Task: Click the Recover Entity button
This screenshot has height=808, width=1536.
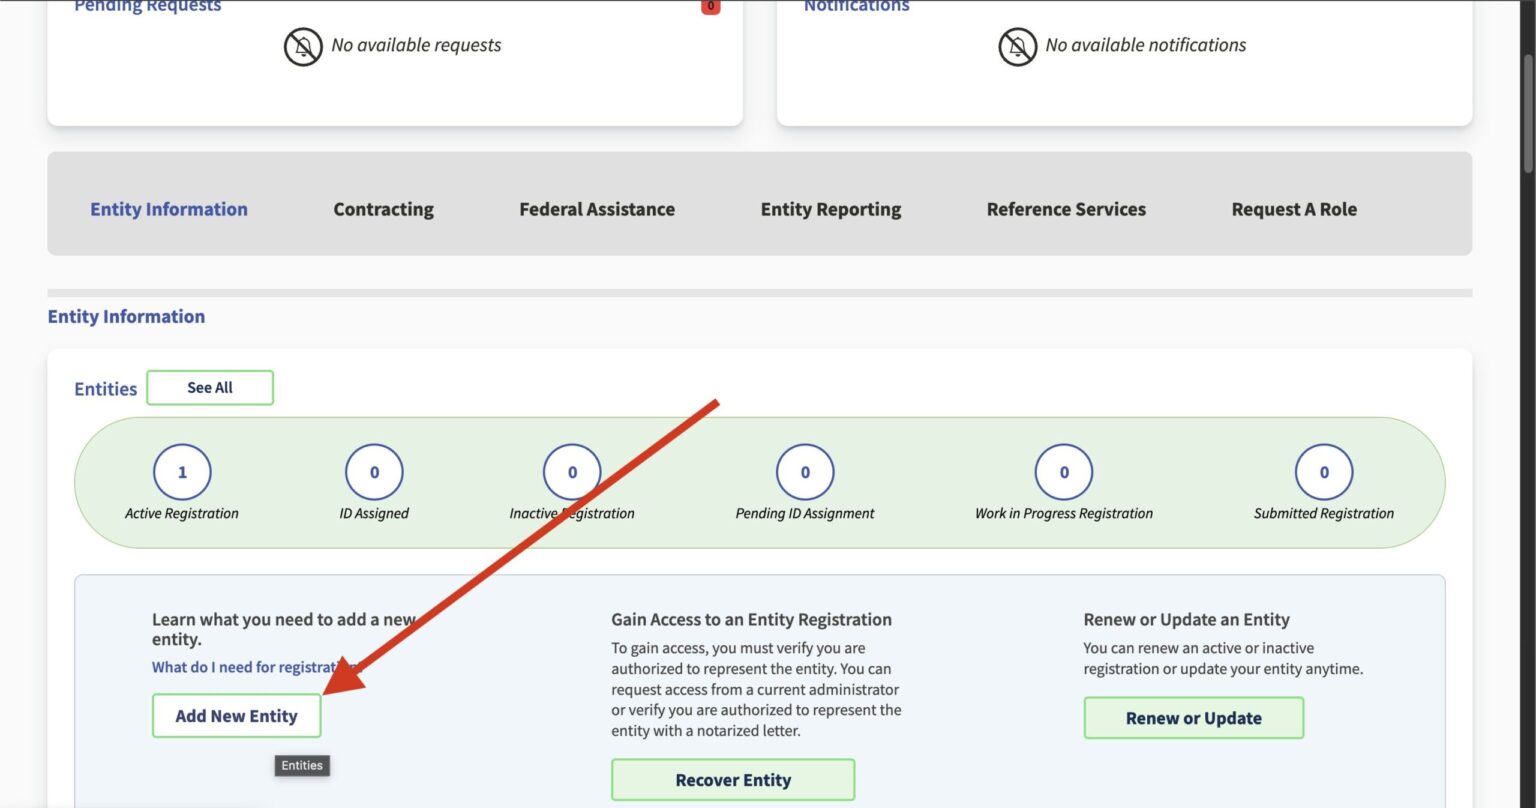Action: 733,780
